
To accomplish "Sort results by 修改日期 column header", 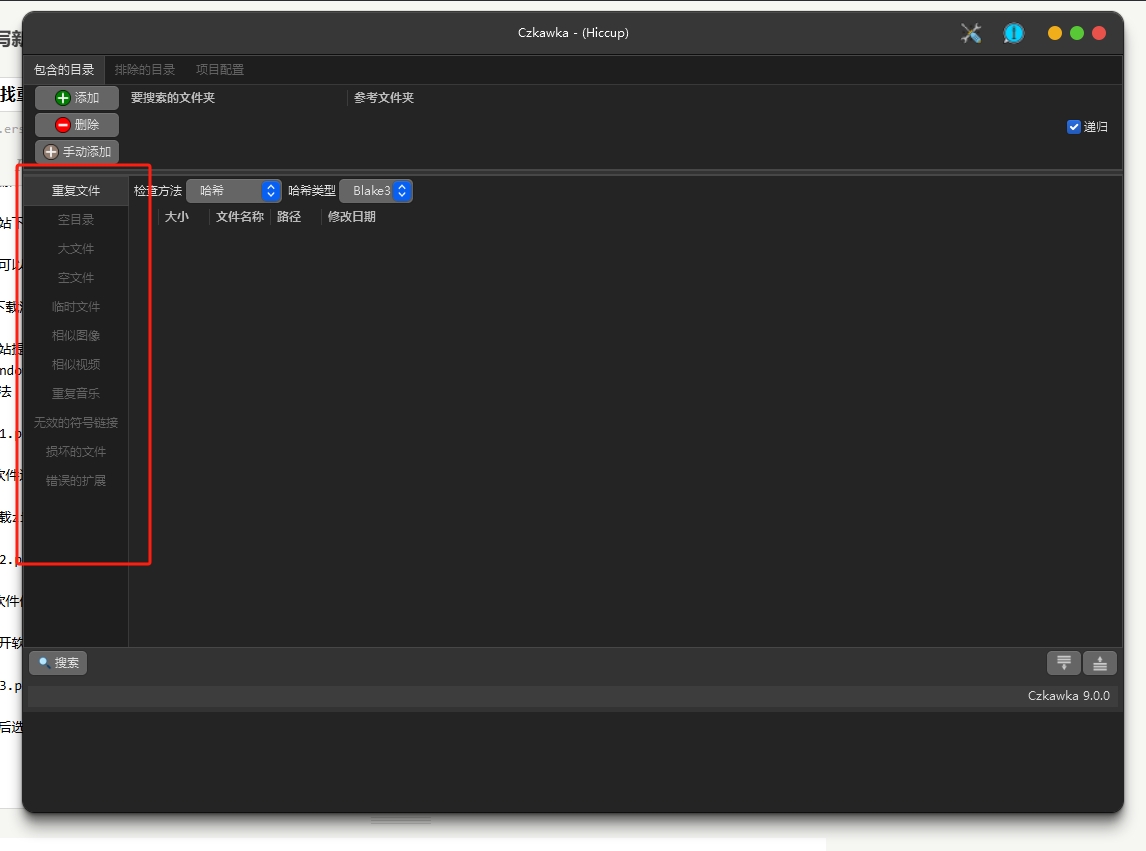I will pos(352,217).
